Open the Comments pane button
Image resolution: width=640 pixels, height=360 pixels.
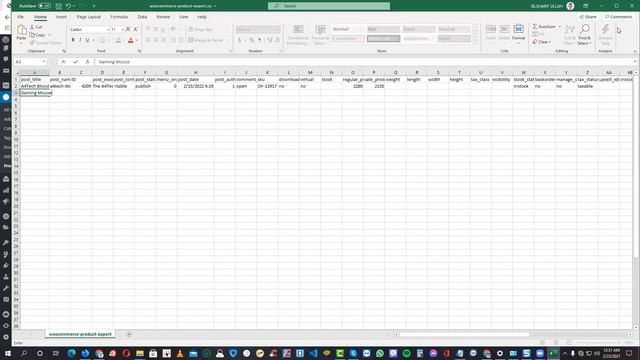[x=618, y=17]
